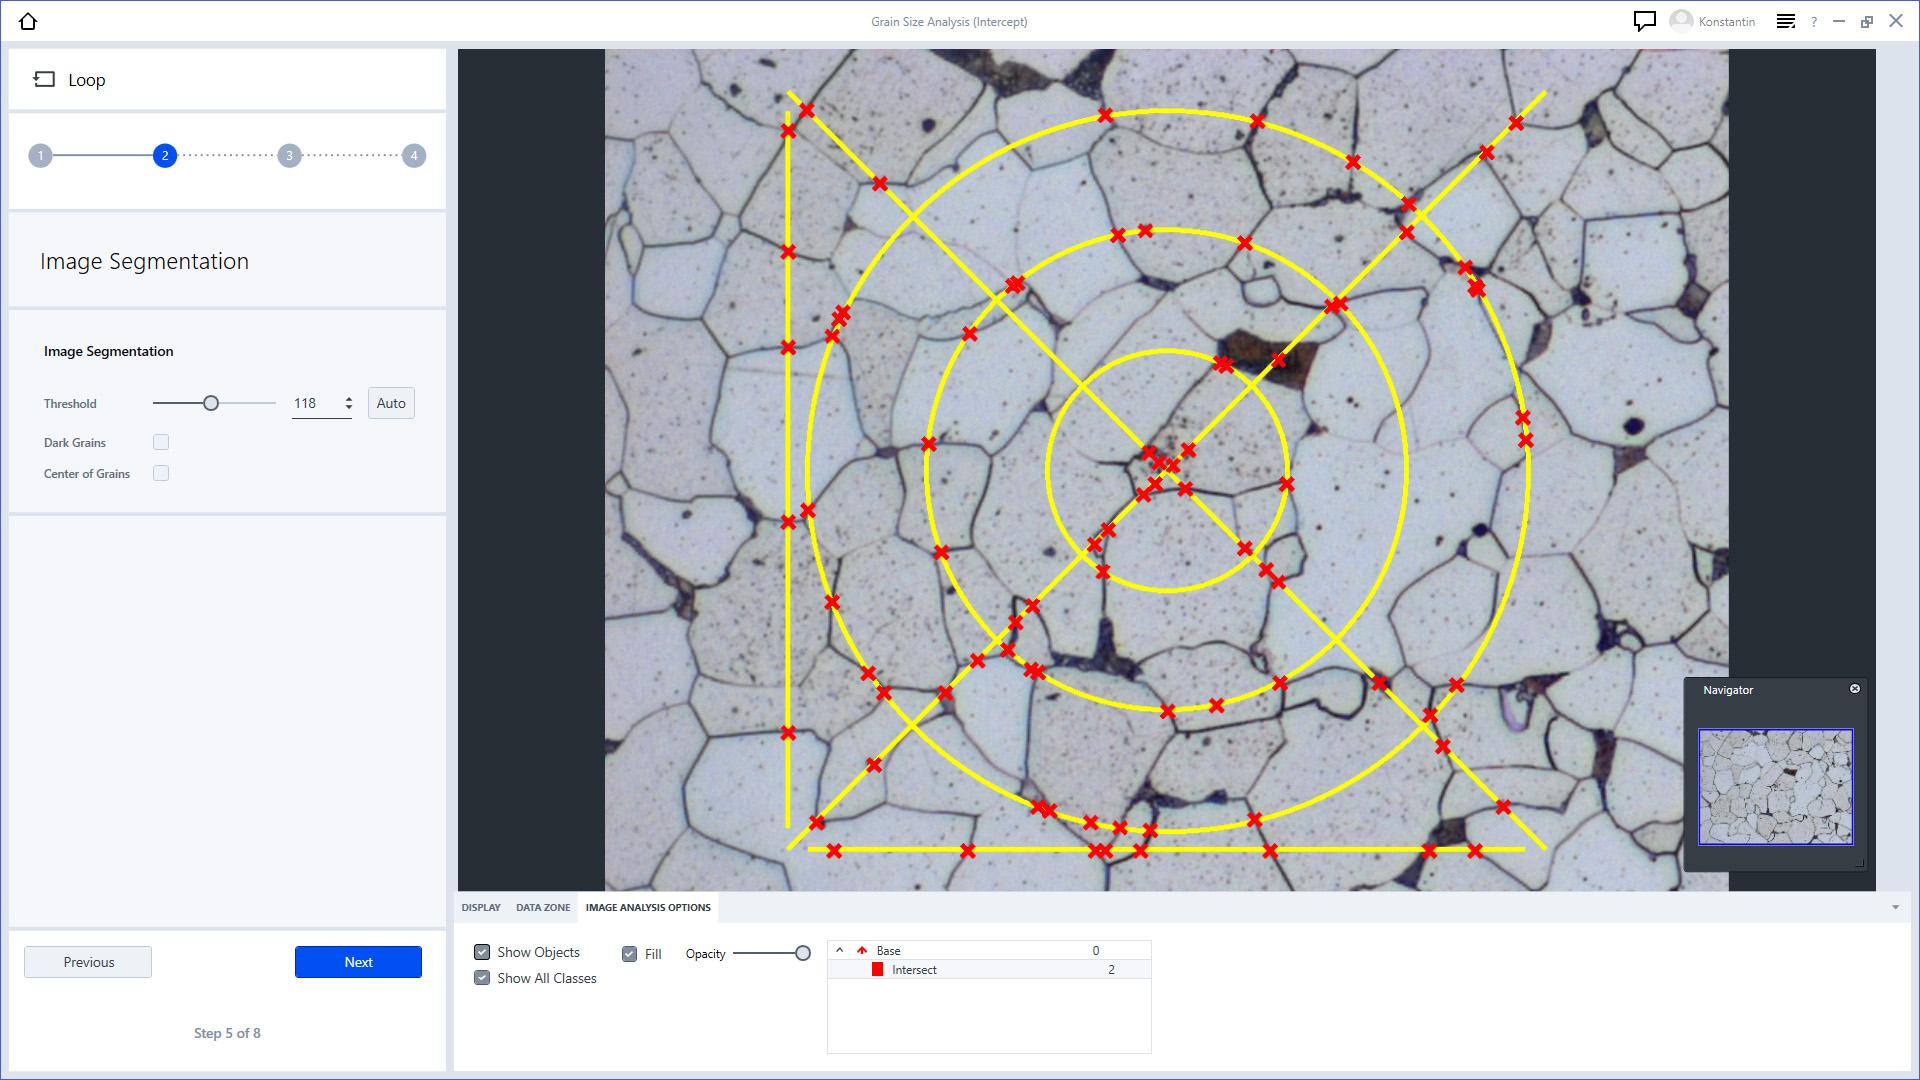
Task: Click the Loop workflow icon
Action: tap(44, 78)
